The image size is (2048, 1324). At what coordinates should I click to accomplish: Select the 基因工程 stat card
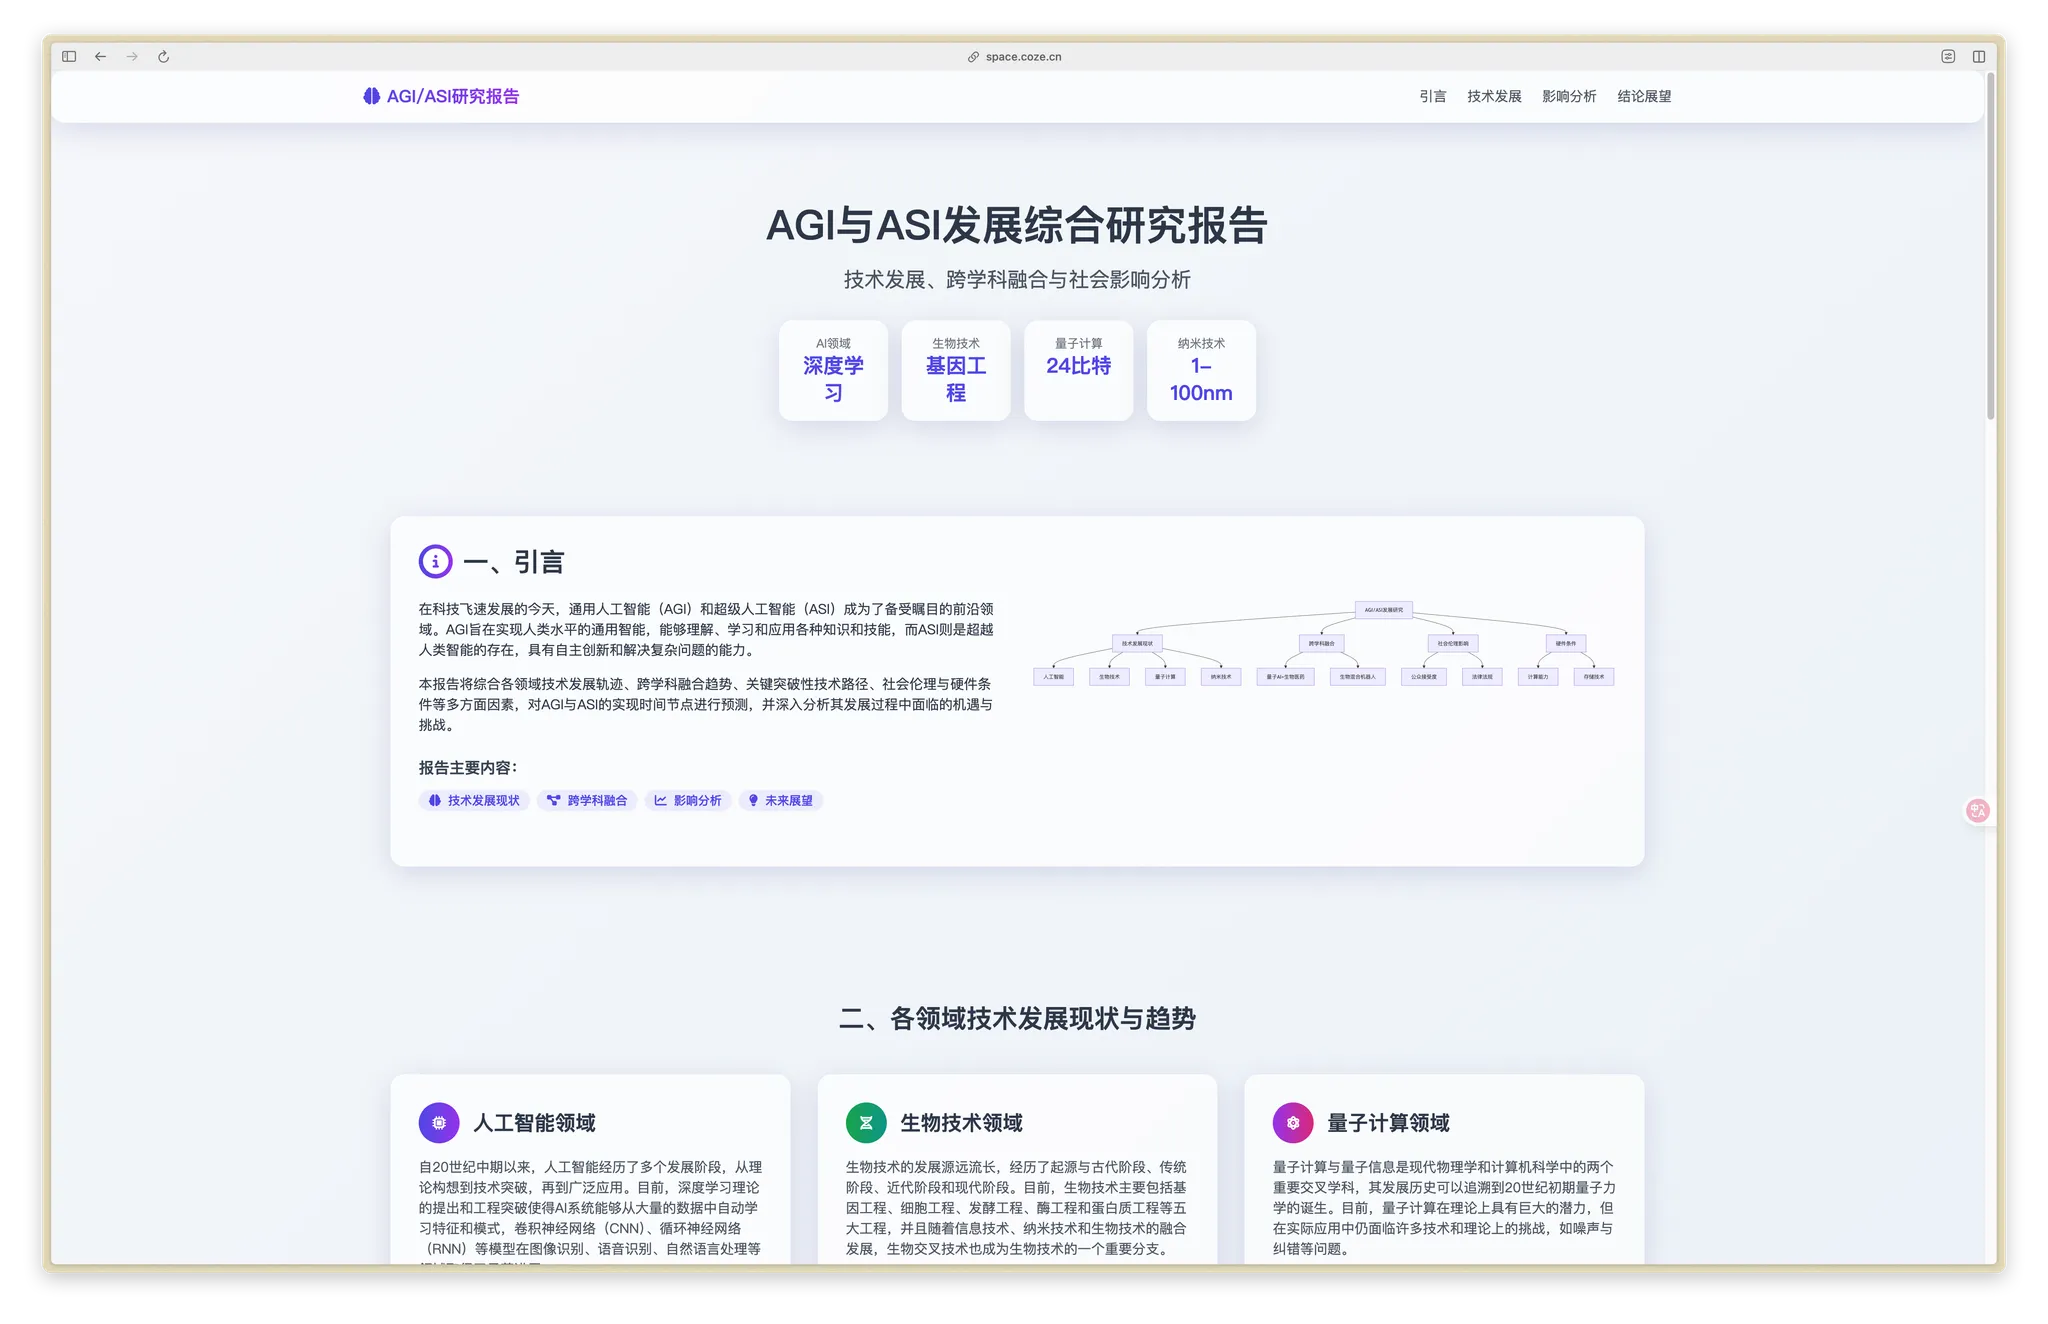(955, 371)
